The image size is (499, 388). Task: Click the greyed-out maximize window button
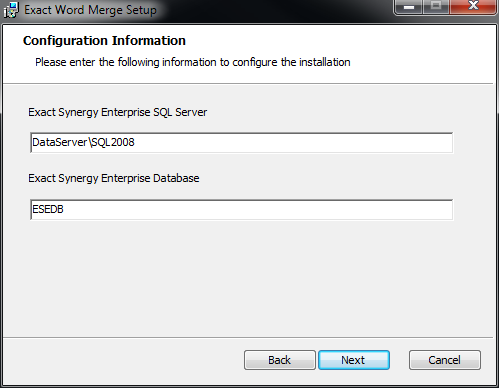click(x=436, y=7)
